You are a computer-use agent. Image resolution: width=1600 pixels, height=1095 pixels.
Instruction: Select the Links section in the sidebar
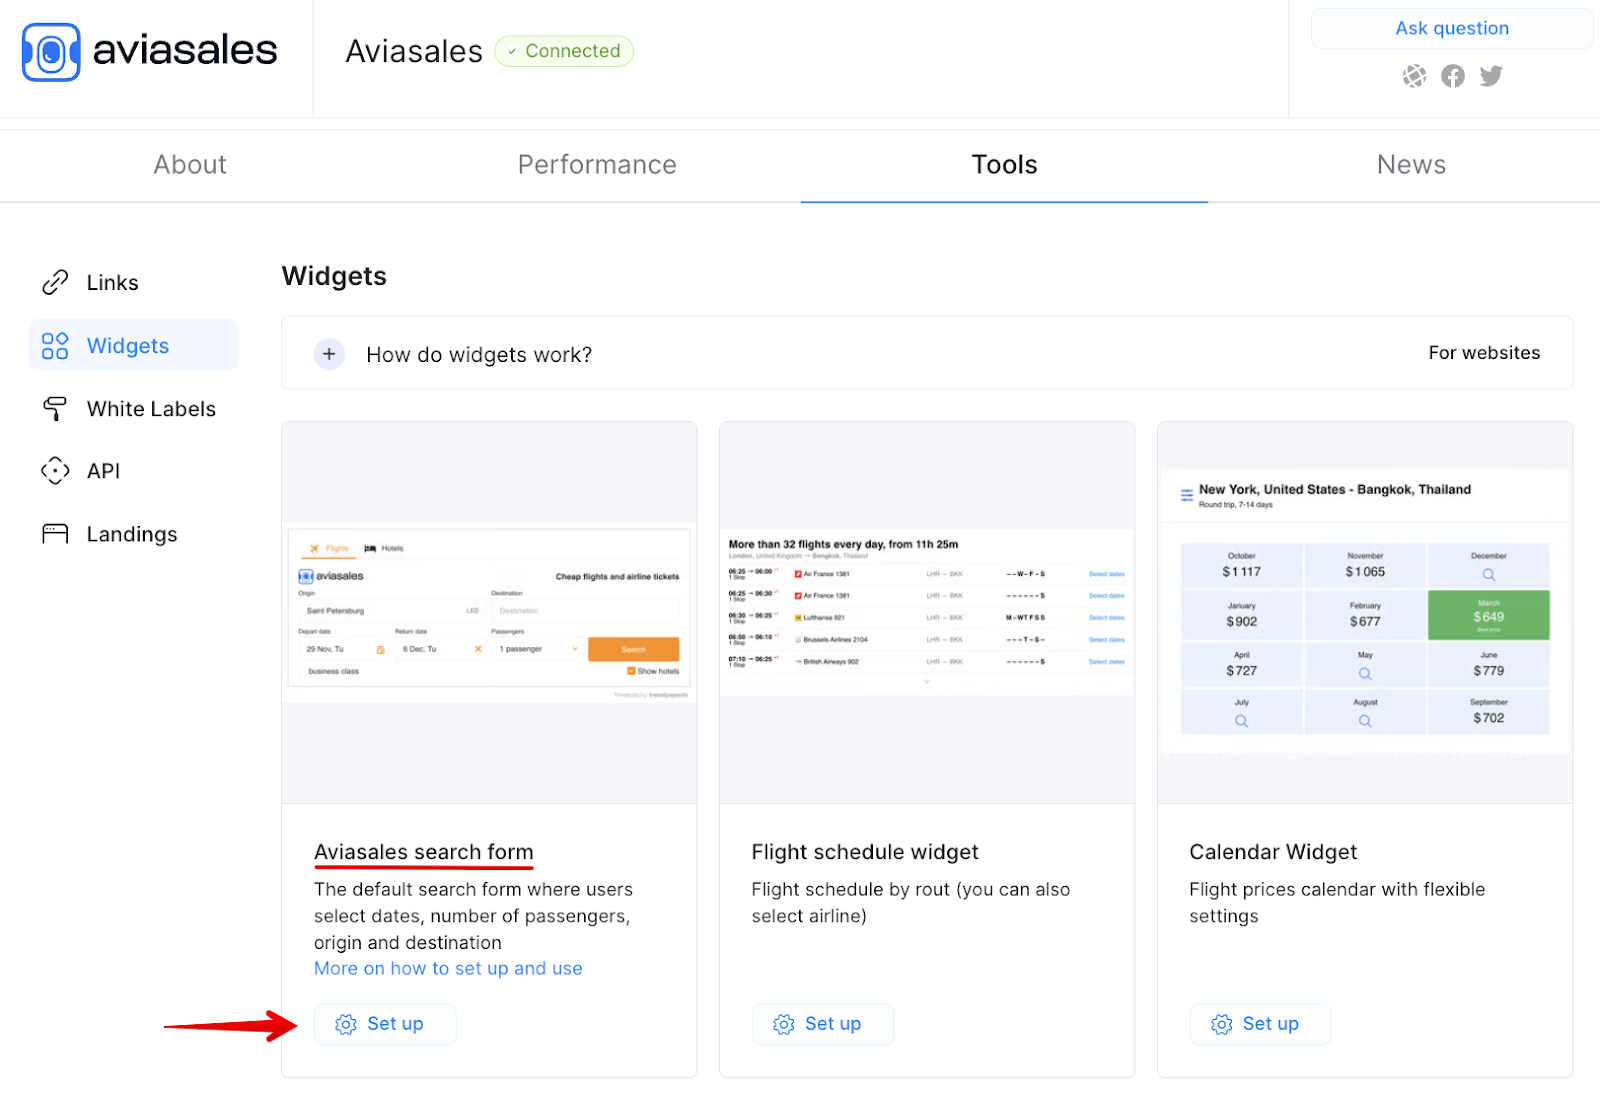point(111,282)
